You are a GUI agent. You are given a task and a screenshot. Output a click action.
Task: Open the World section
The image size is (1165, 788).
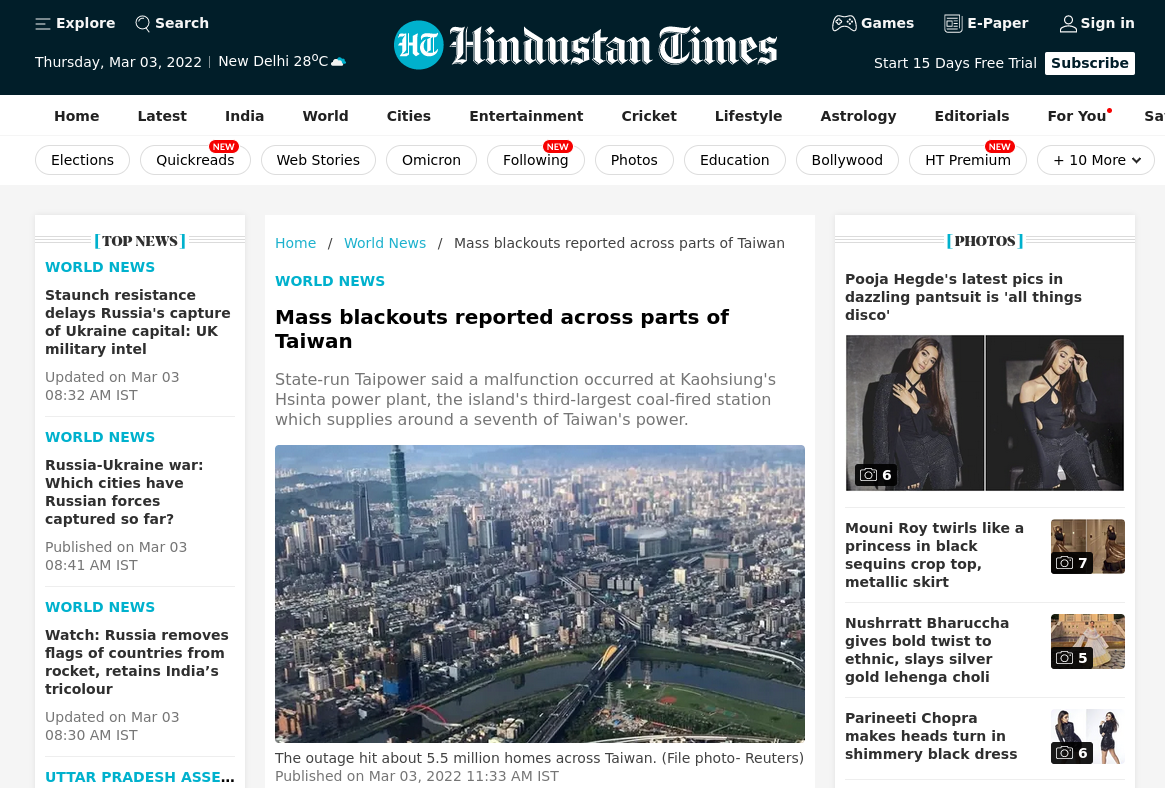tap(325, 116)
